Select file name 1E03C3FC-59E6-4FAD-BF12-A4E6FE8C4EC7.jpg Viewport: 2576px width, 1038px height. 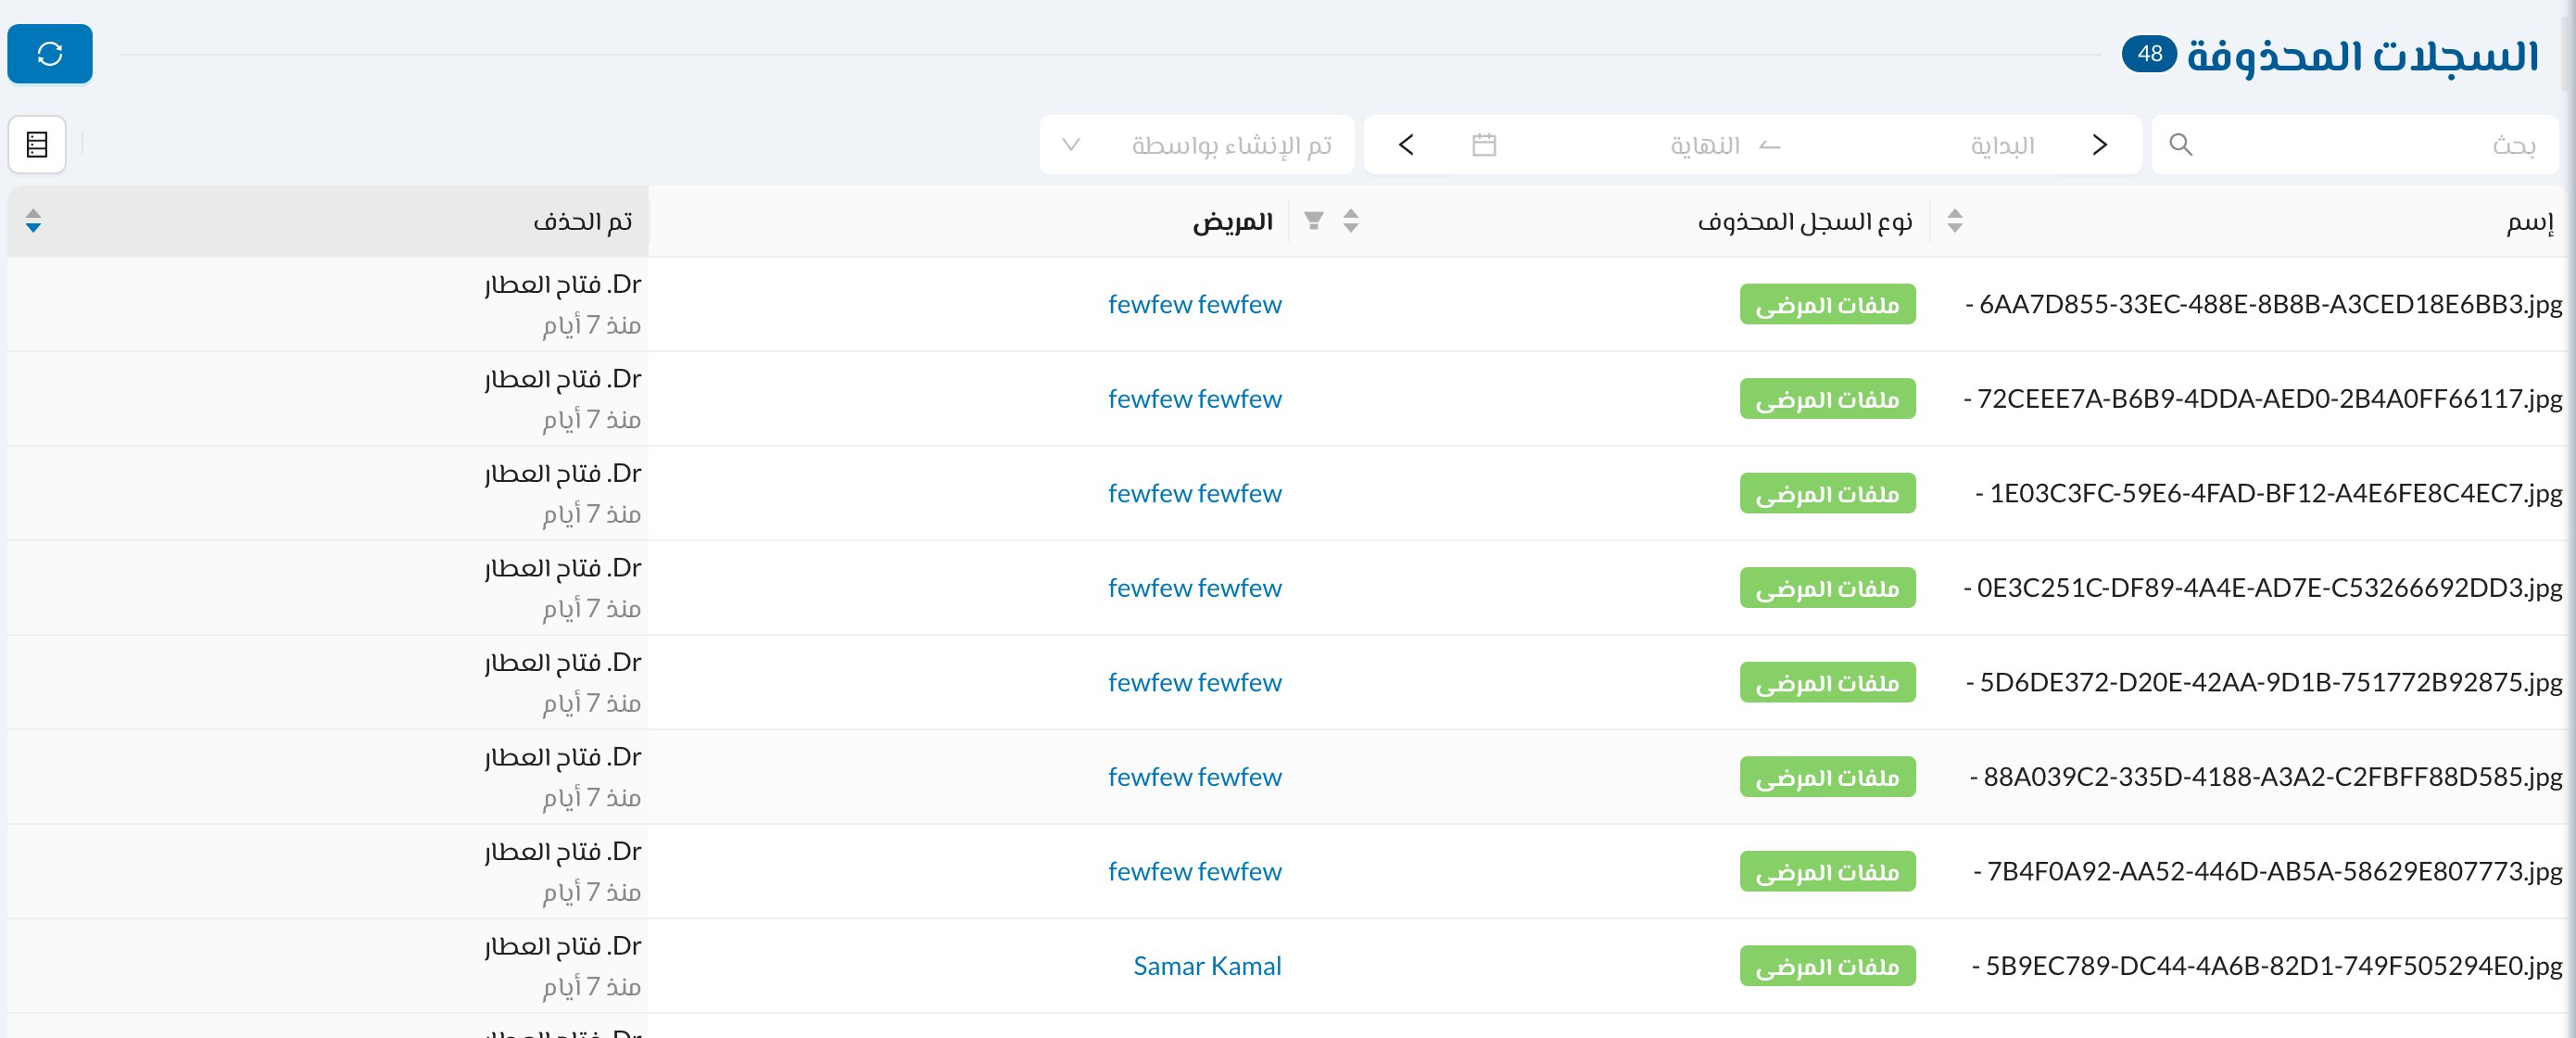pyautogui.click(x=2275, y=493)
